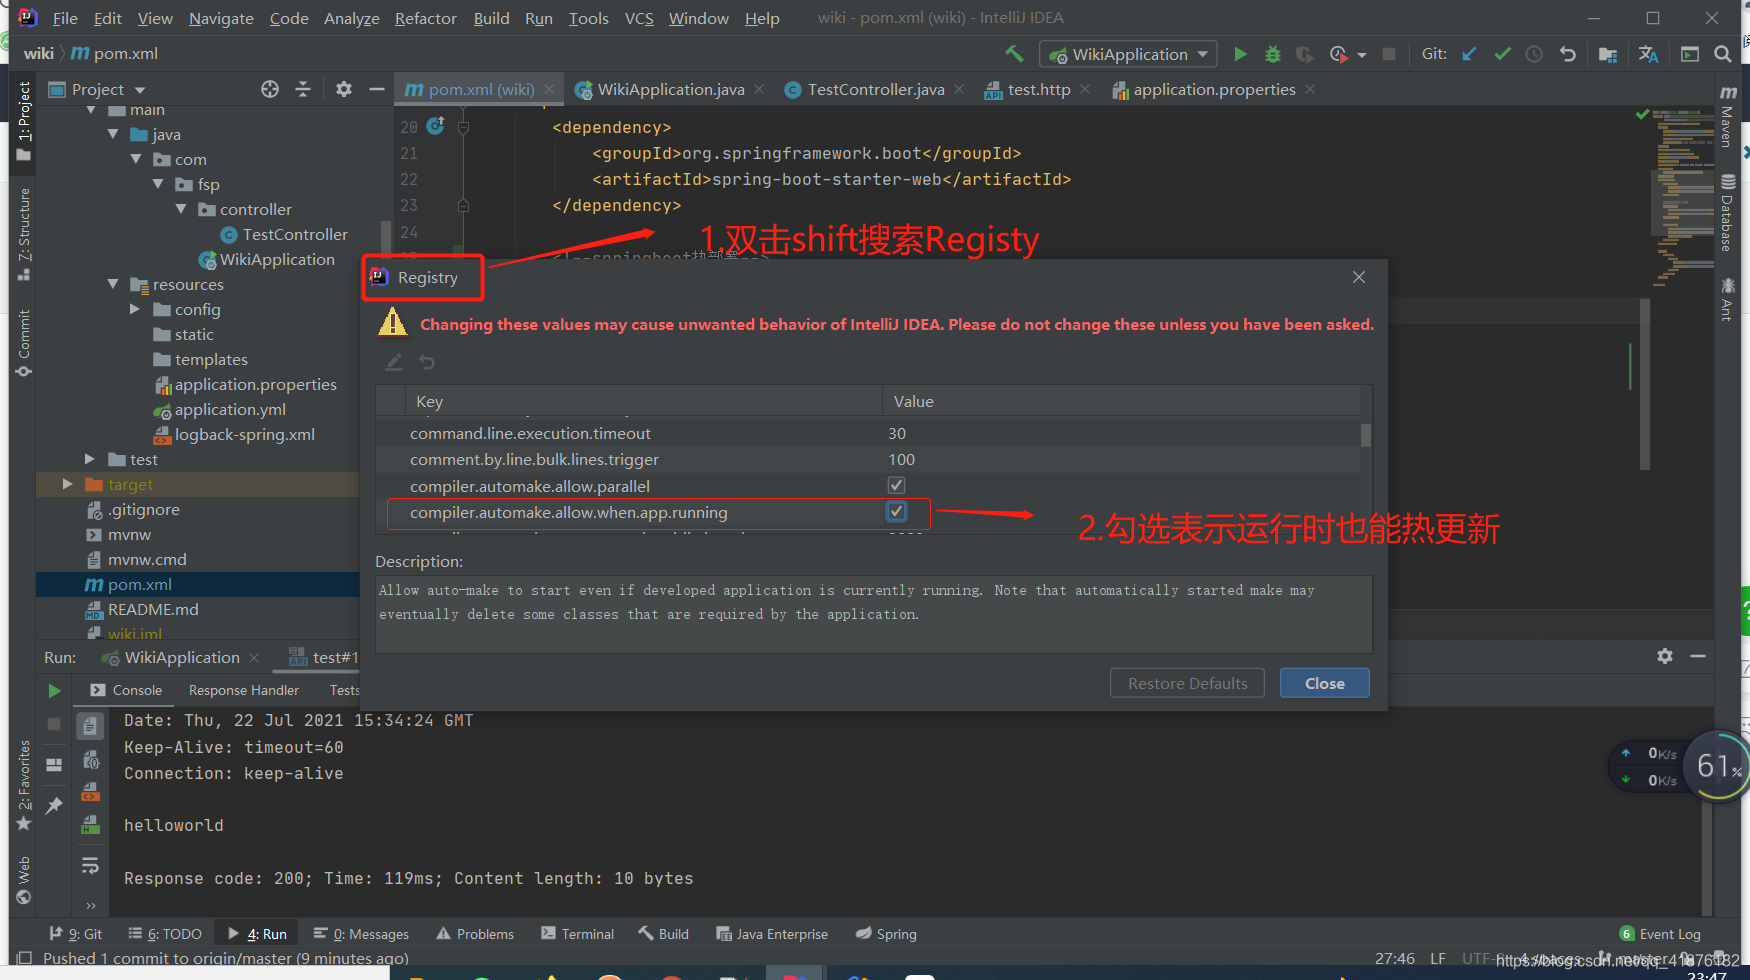Build project with the hammer icon
1750x980 pixels.
pyautogui.click(x=1015, y=54)
